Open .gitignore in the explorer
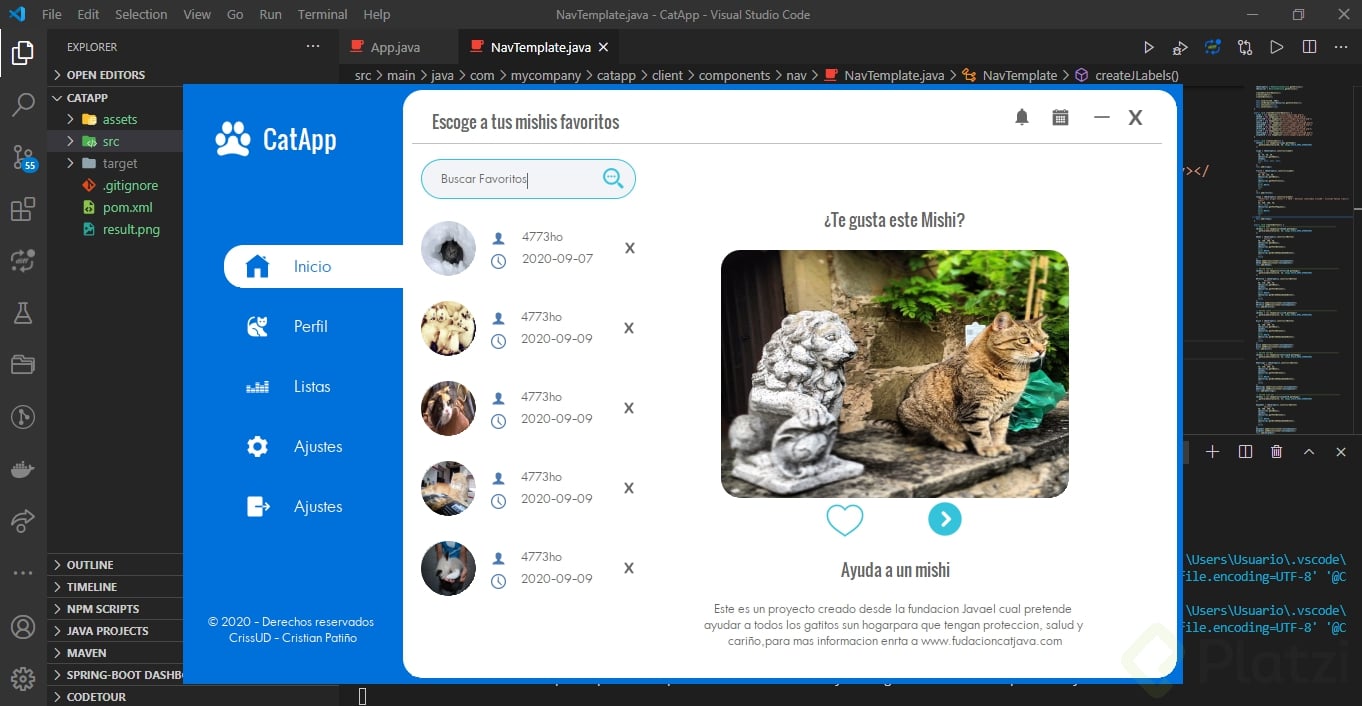The image size is (1362, 706). coord(130,186)
